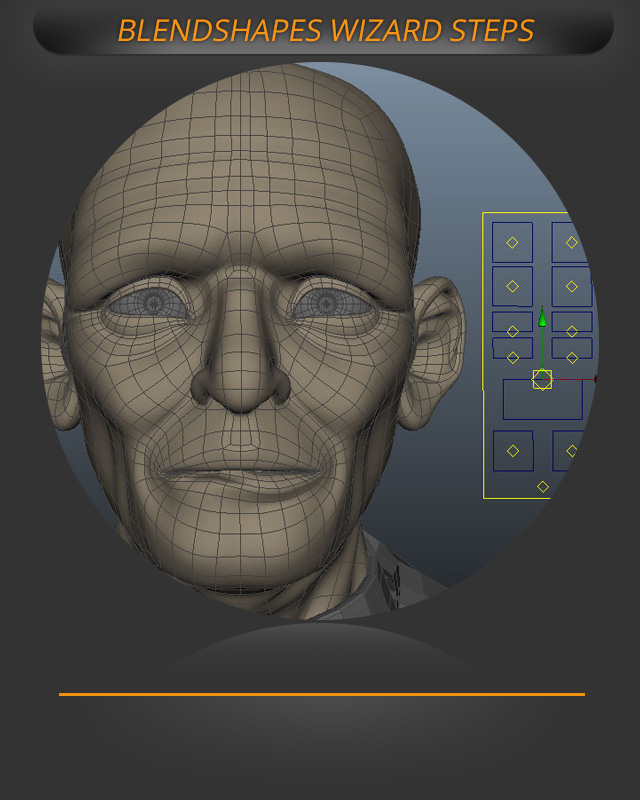Click the yellow center move manipulator handle
This screenshot has width=640, height=800.
click(542, 380)
